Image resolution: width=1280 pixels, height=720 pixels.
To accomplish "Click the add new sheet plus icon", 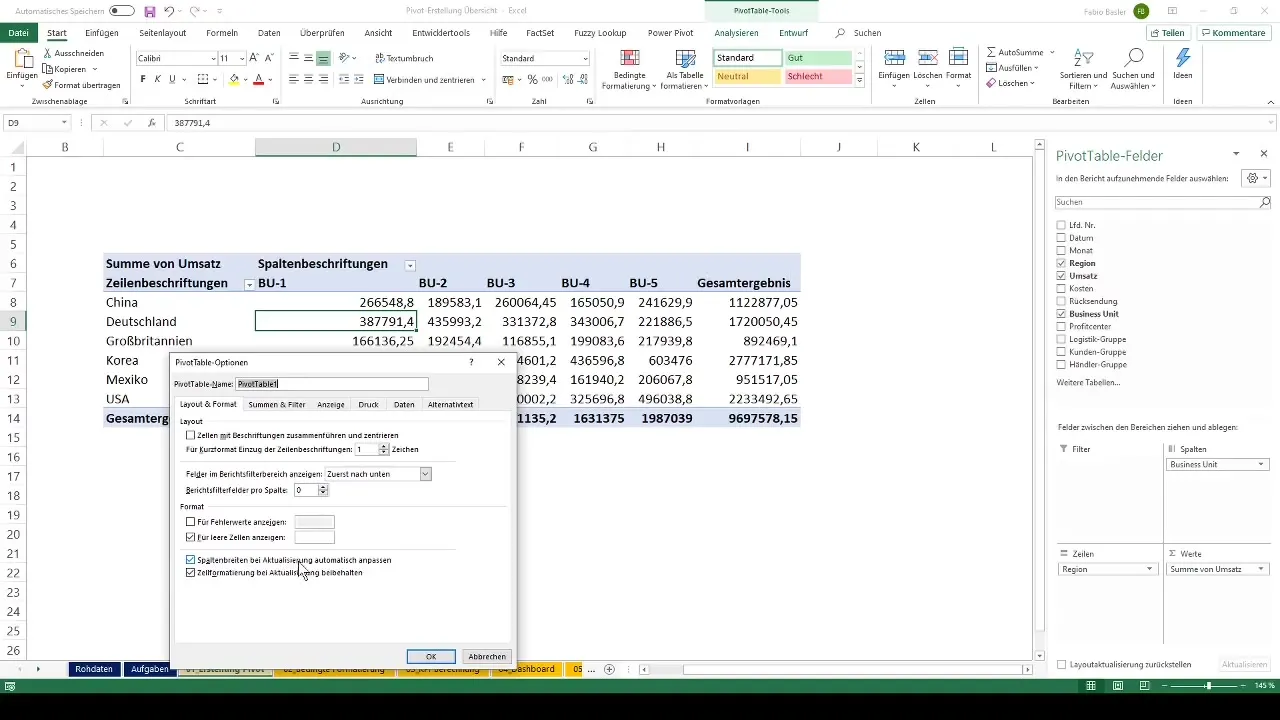I will [x=609, y=669].
